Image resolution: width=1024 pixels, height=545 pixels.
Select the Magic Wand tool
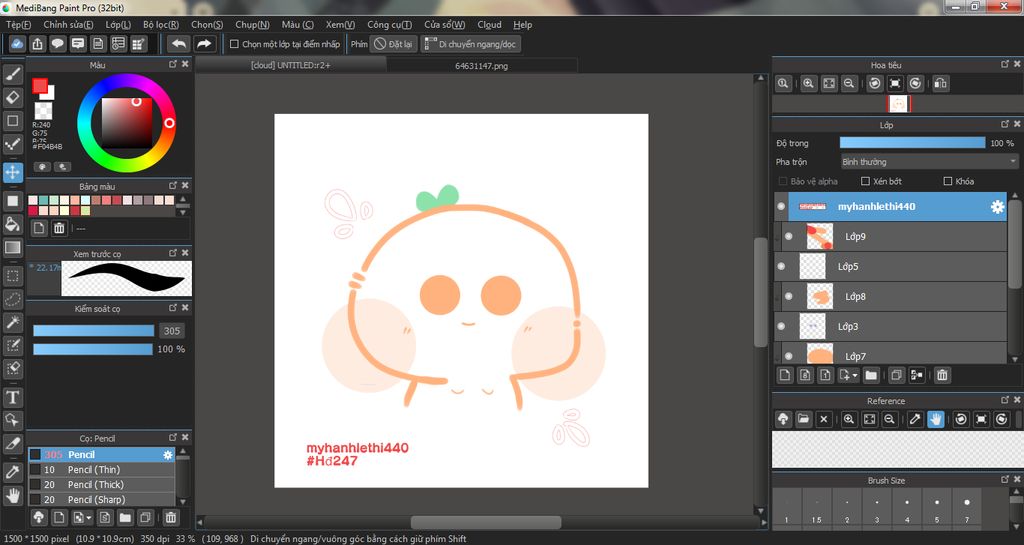coord(12,322)
